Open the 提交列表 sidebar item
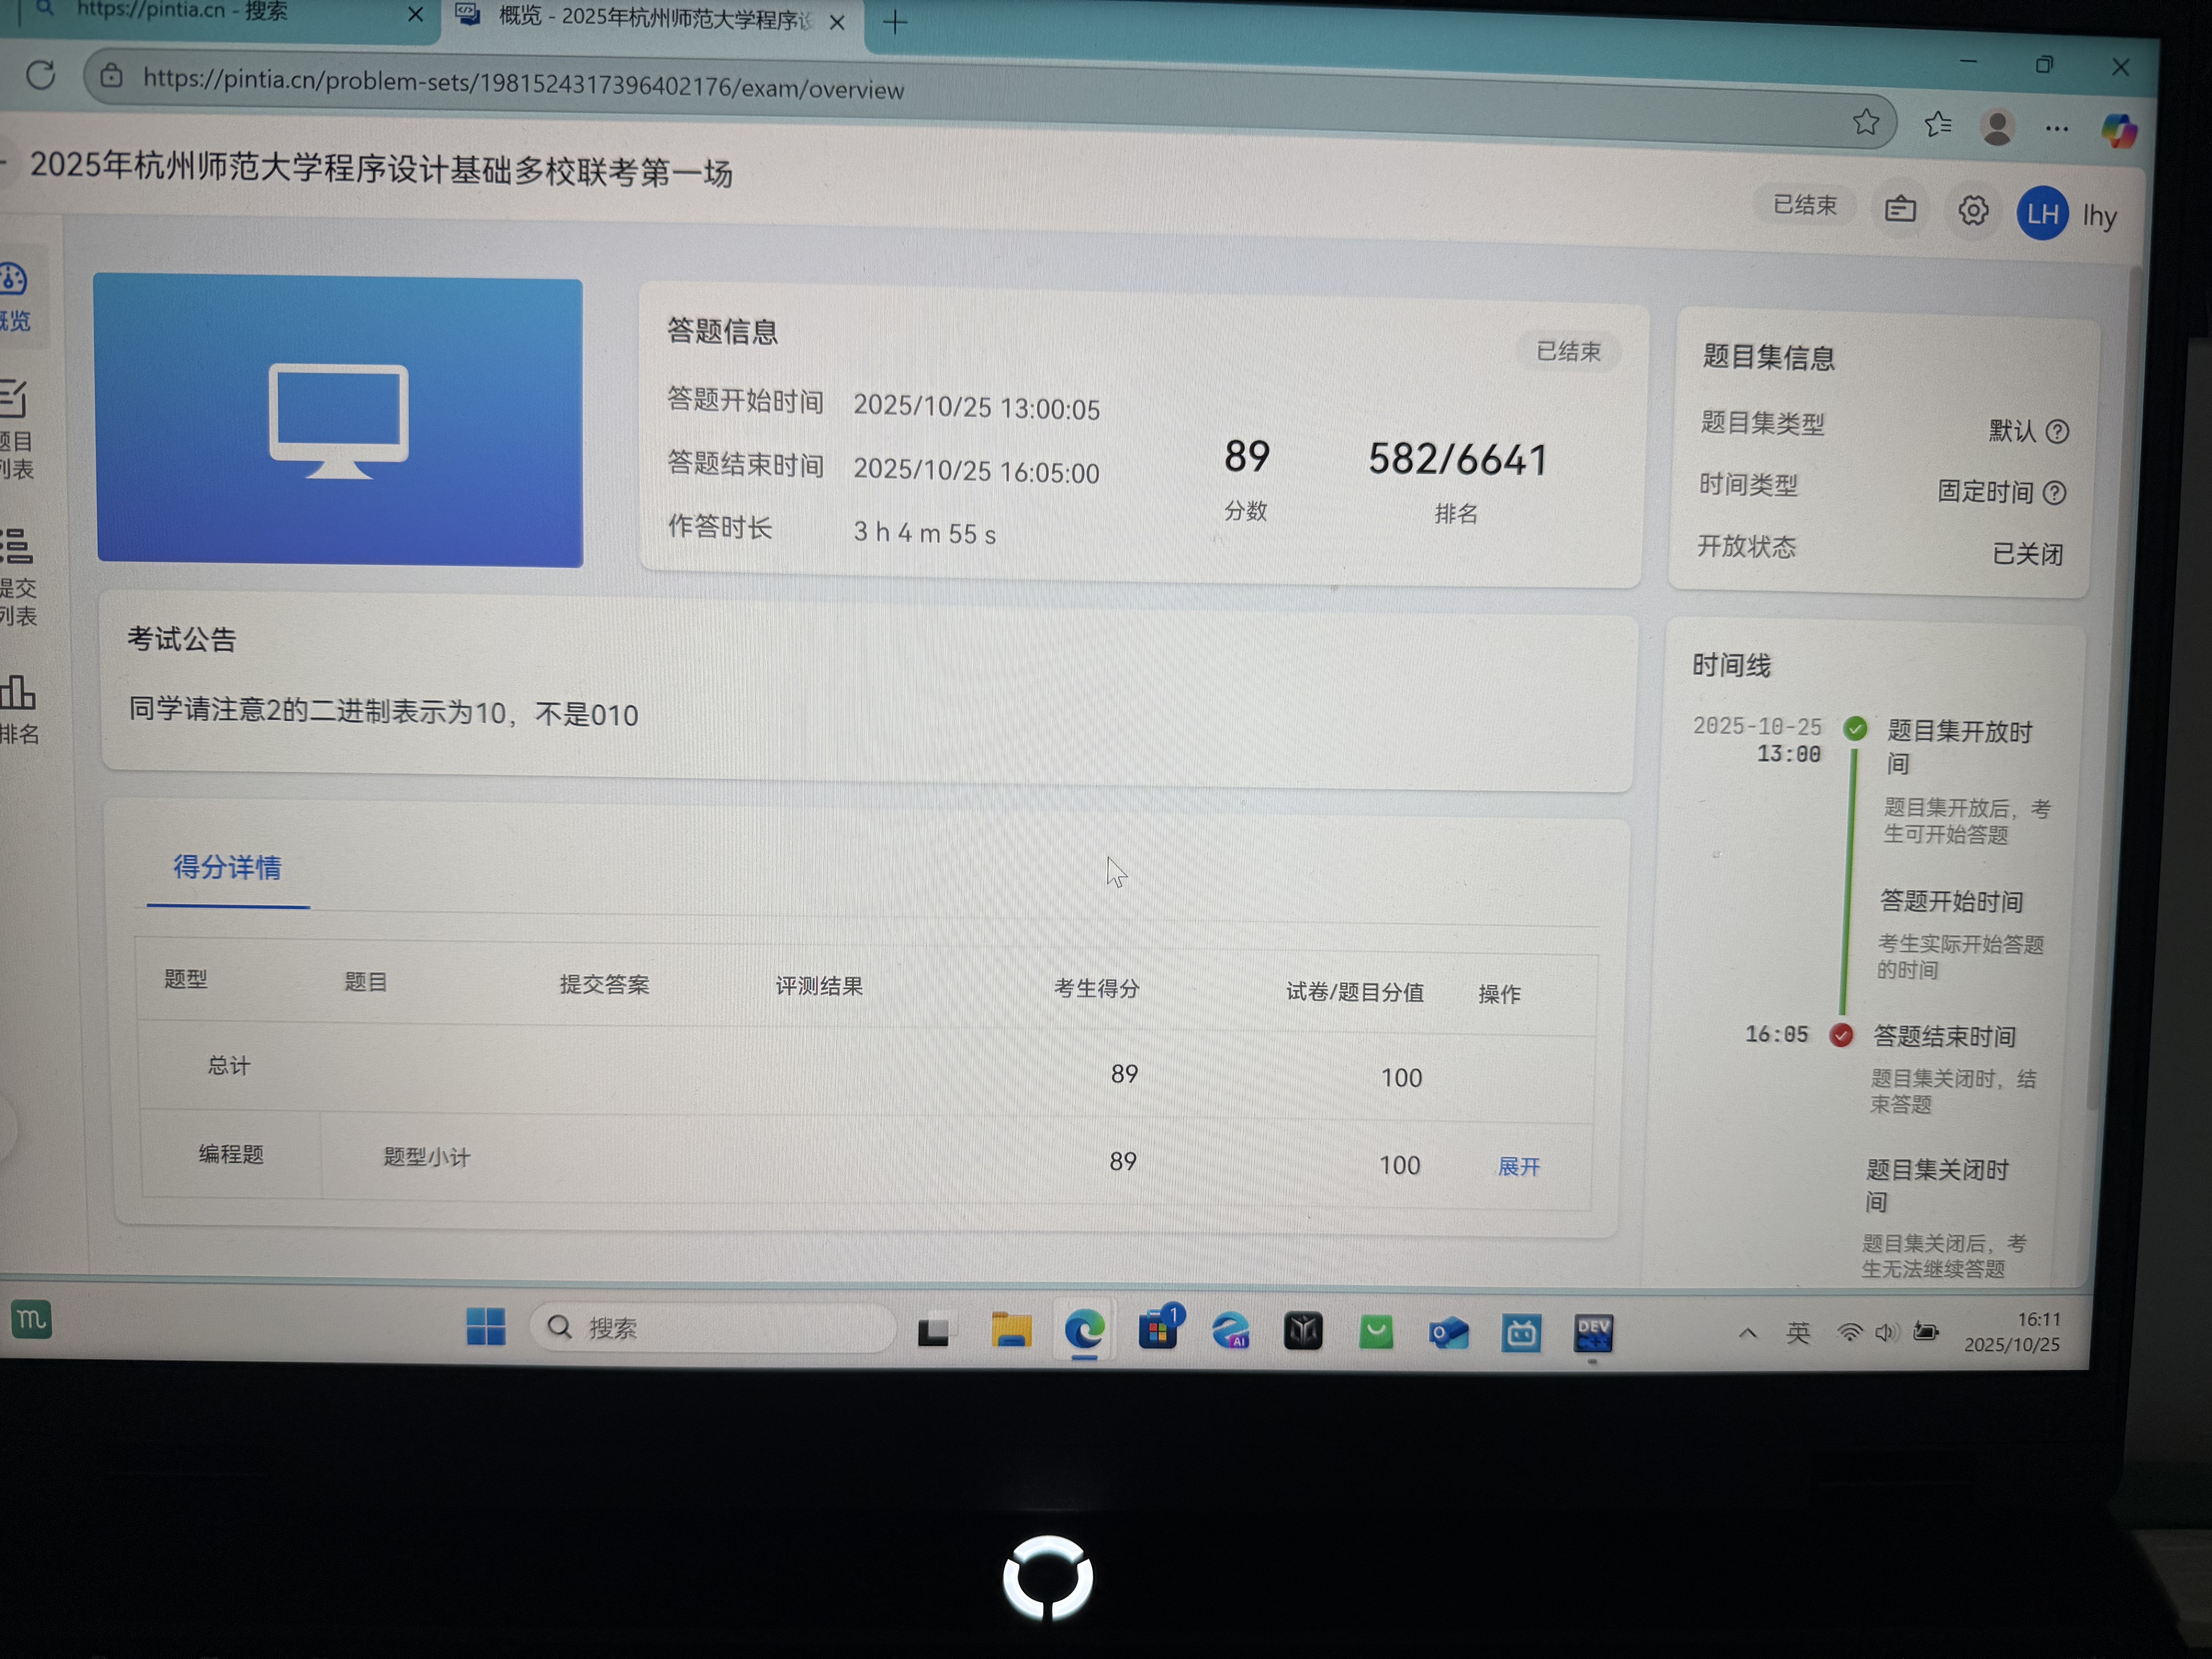Viewport: 2212px width, 1659px height. pos(17,577)
